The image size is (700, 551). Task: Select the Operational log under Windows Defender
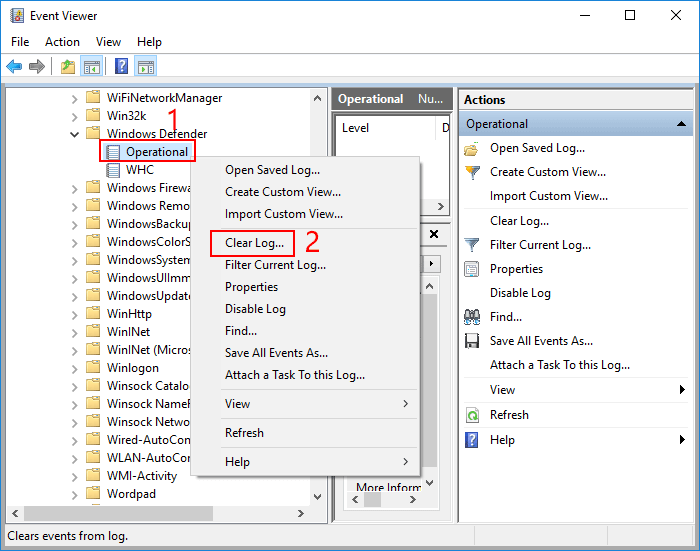click(x=157, y=152)
